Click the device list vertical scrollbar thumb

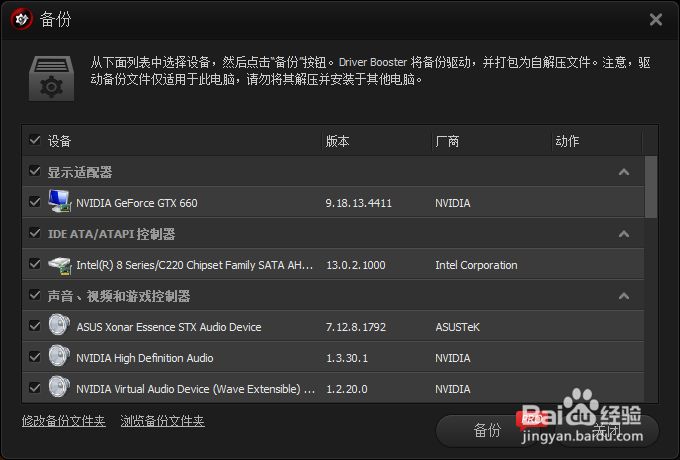(x=651, y=187)
